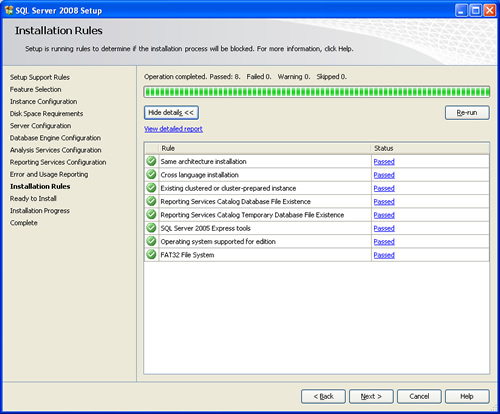Click check icon beside Reporting Services Catalog Database File Existence
This screenshot has height=414, width=500.
coord(151,201)
